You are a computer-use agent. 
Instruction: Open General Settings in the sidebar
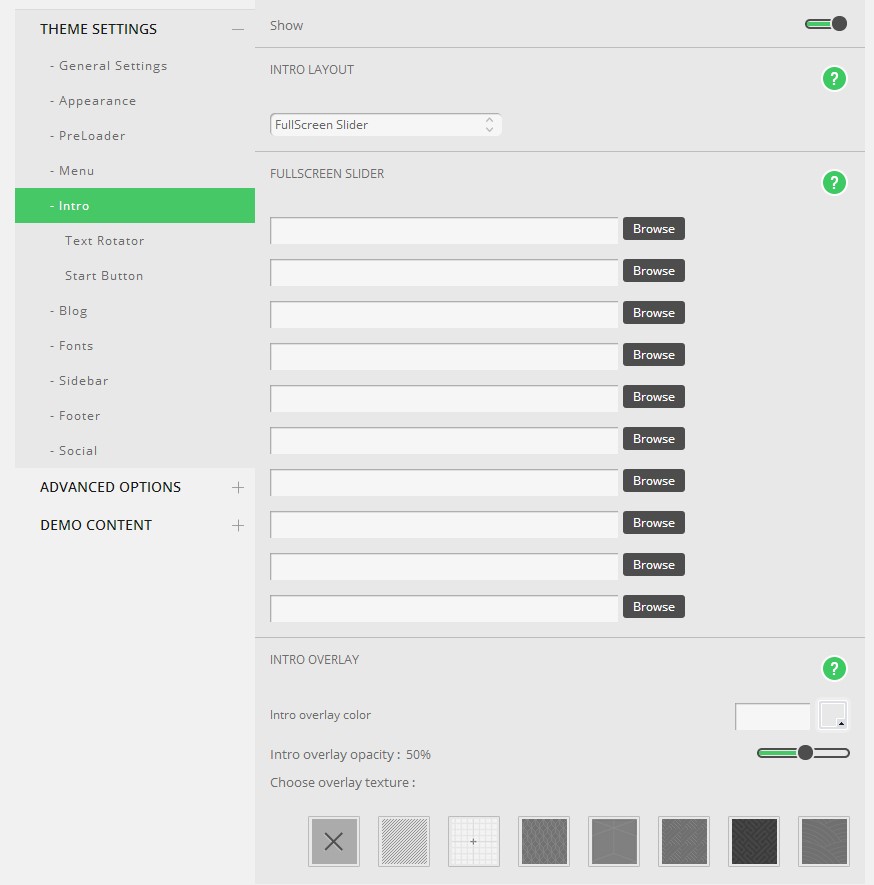[113, 66]
